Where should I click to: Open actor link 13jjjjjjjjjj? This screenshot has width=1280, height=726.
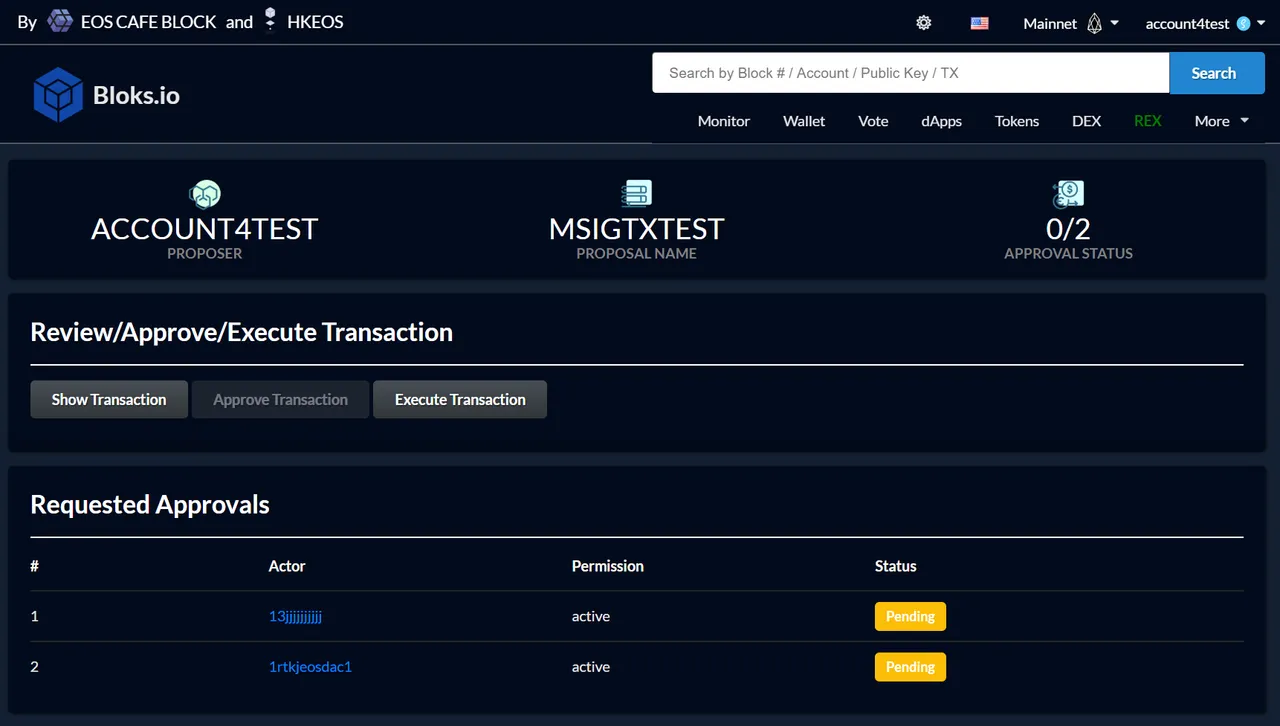click(x=295, y=616)
